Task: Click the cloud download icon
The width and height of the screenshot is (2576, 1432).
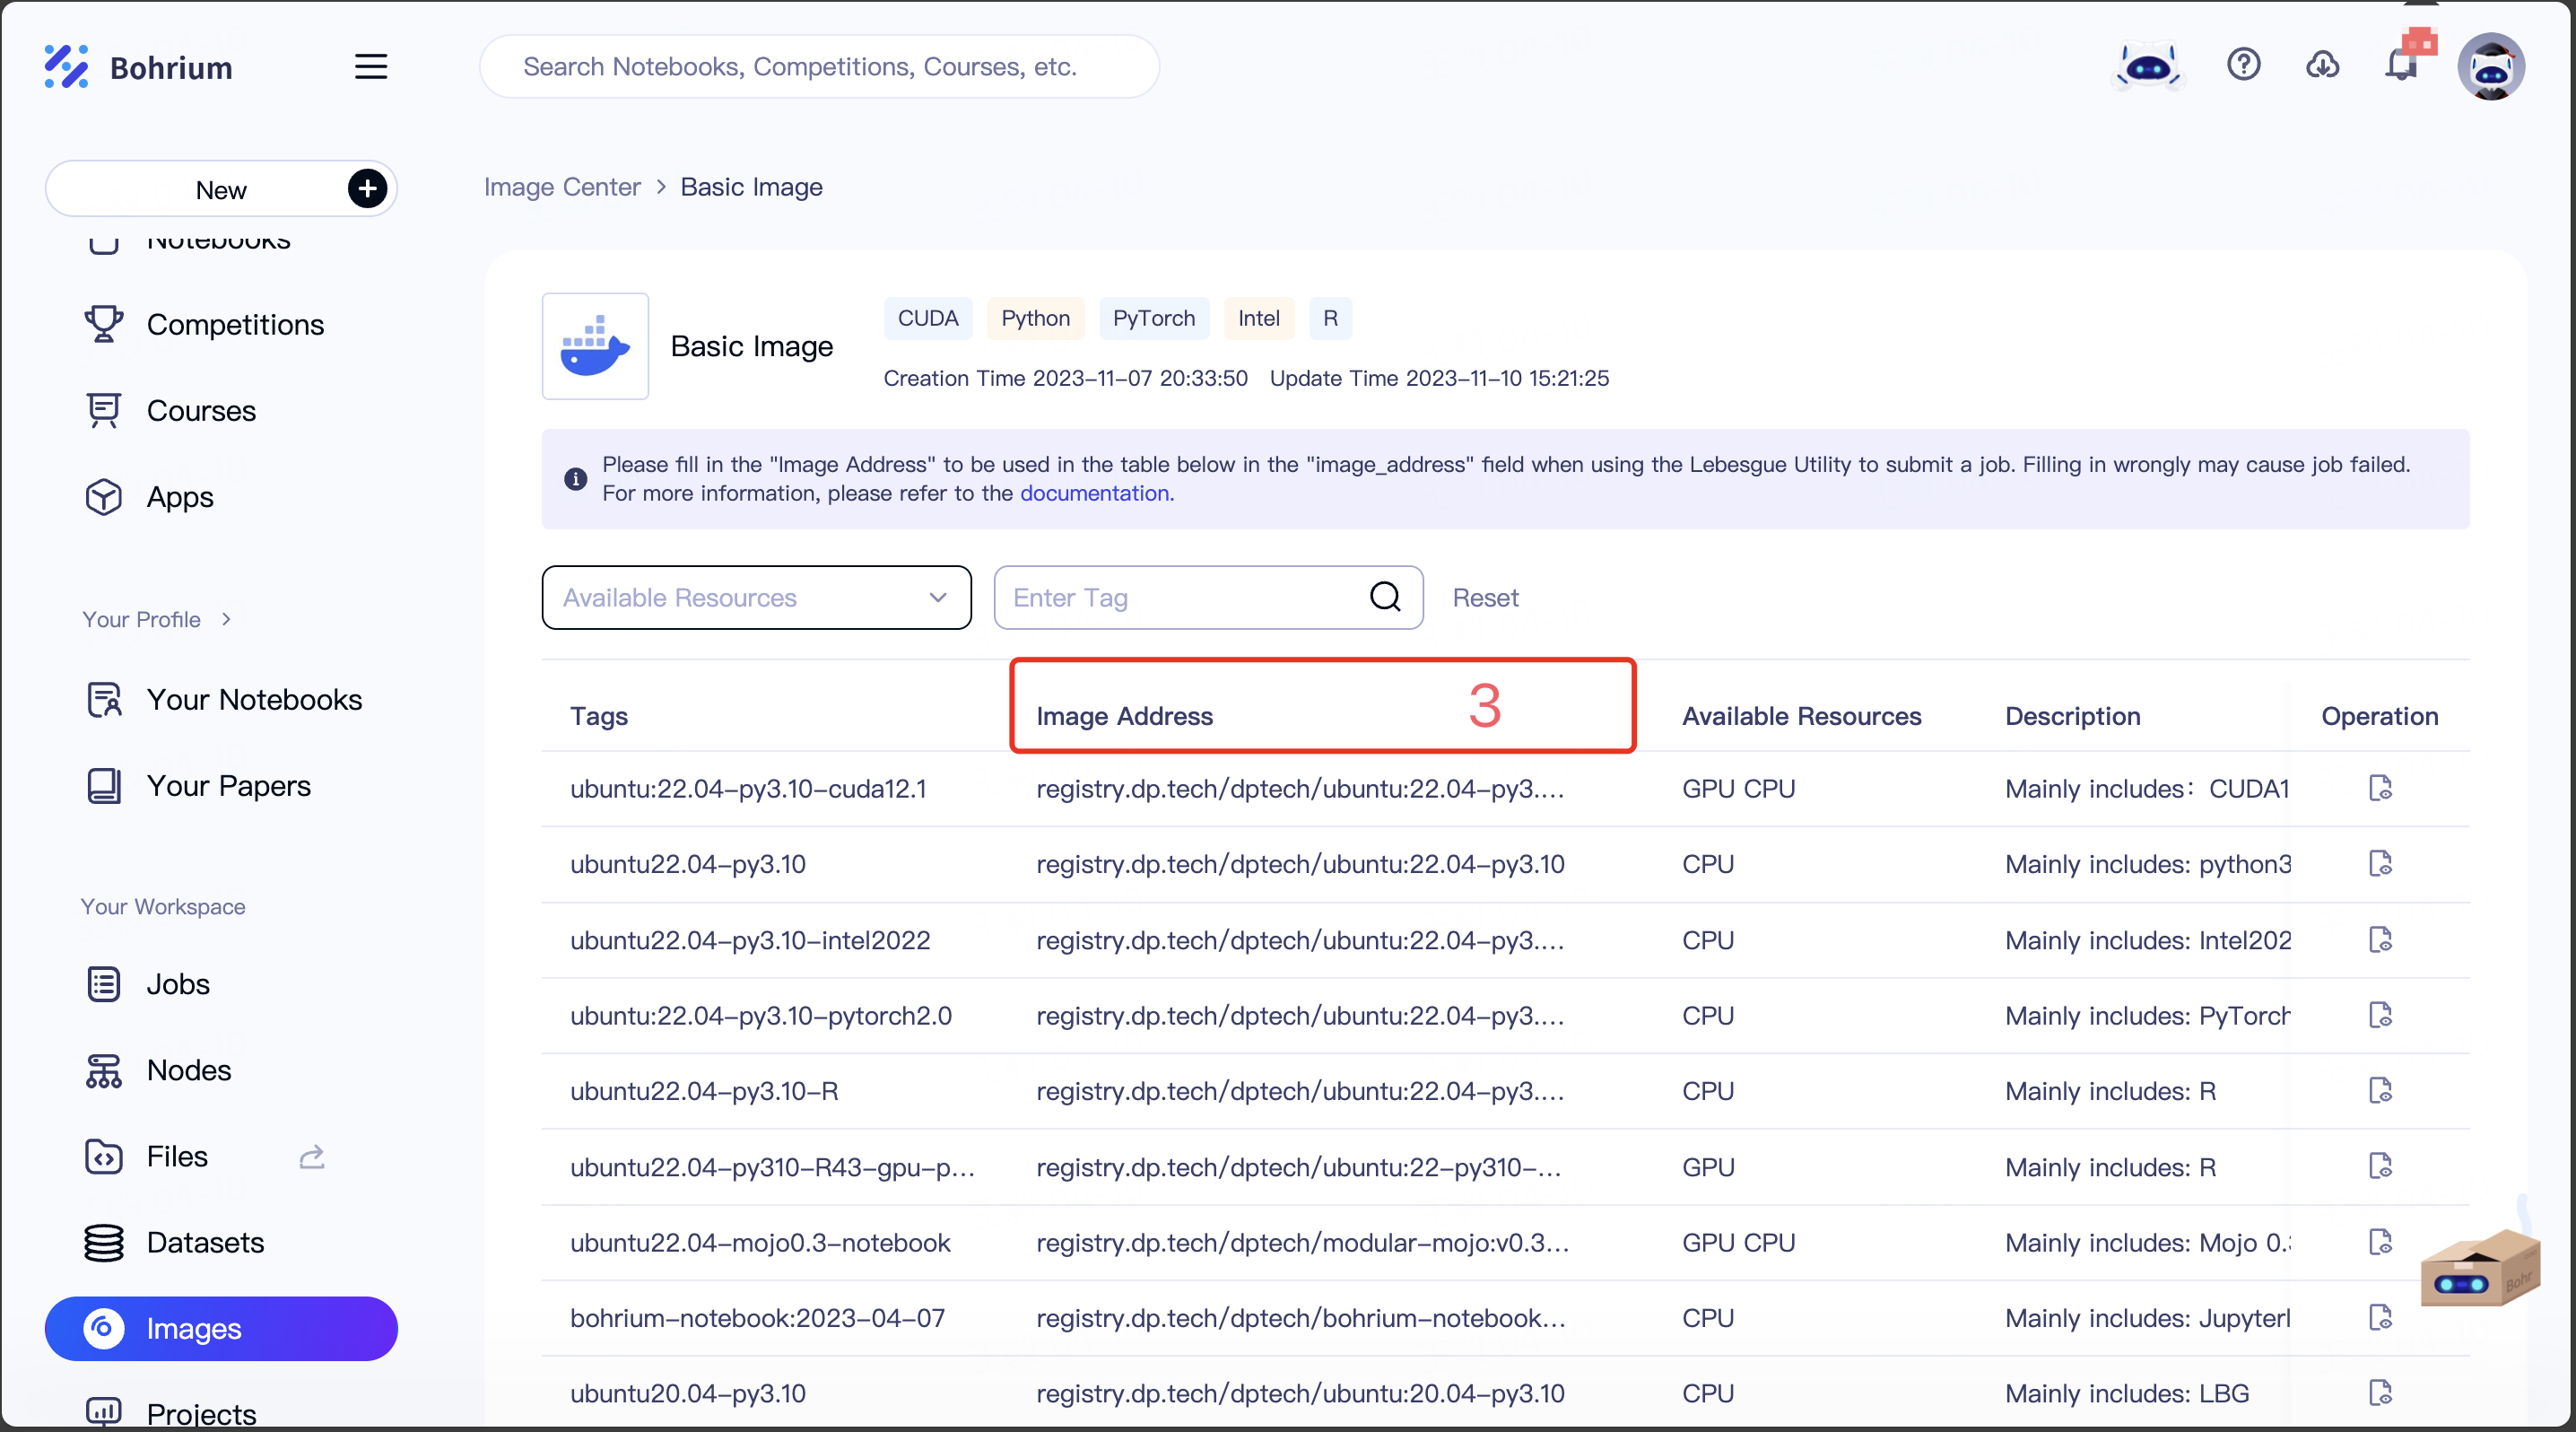Action: [2322, 65]
